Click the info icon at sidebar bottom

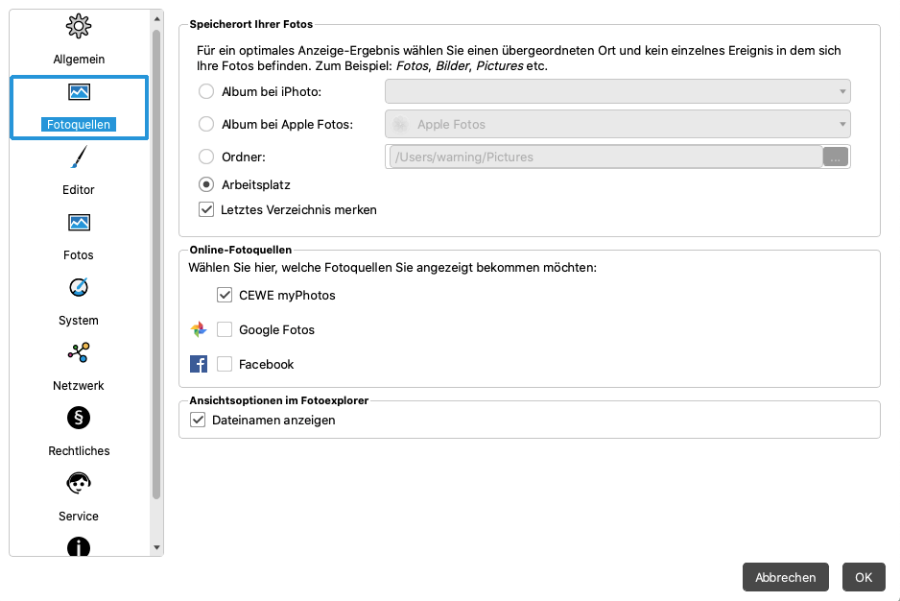tap(78, 546)
